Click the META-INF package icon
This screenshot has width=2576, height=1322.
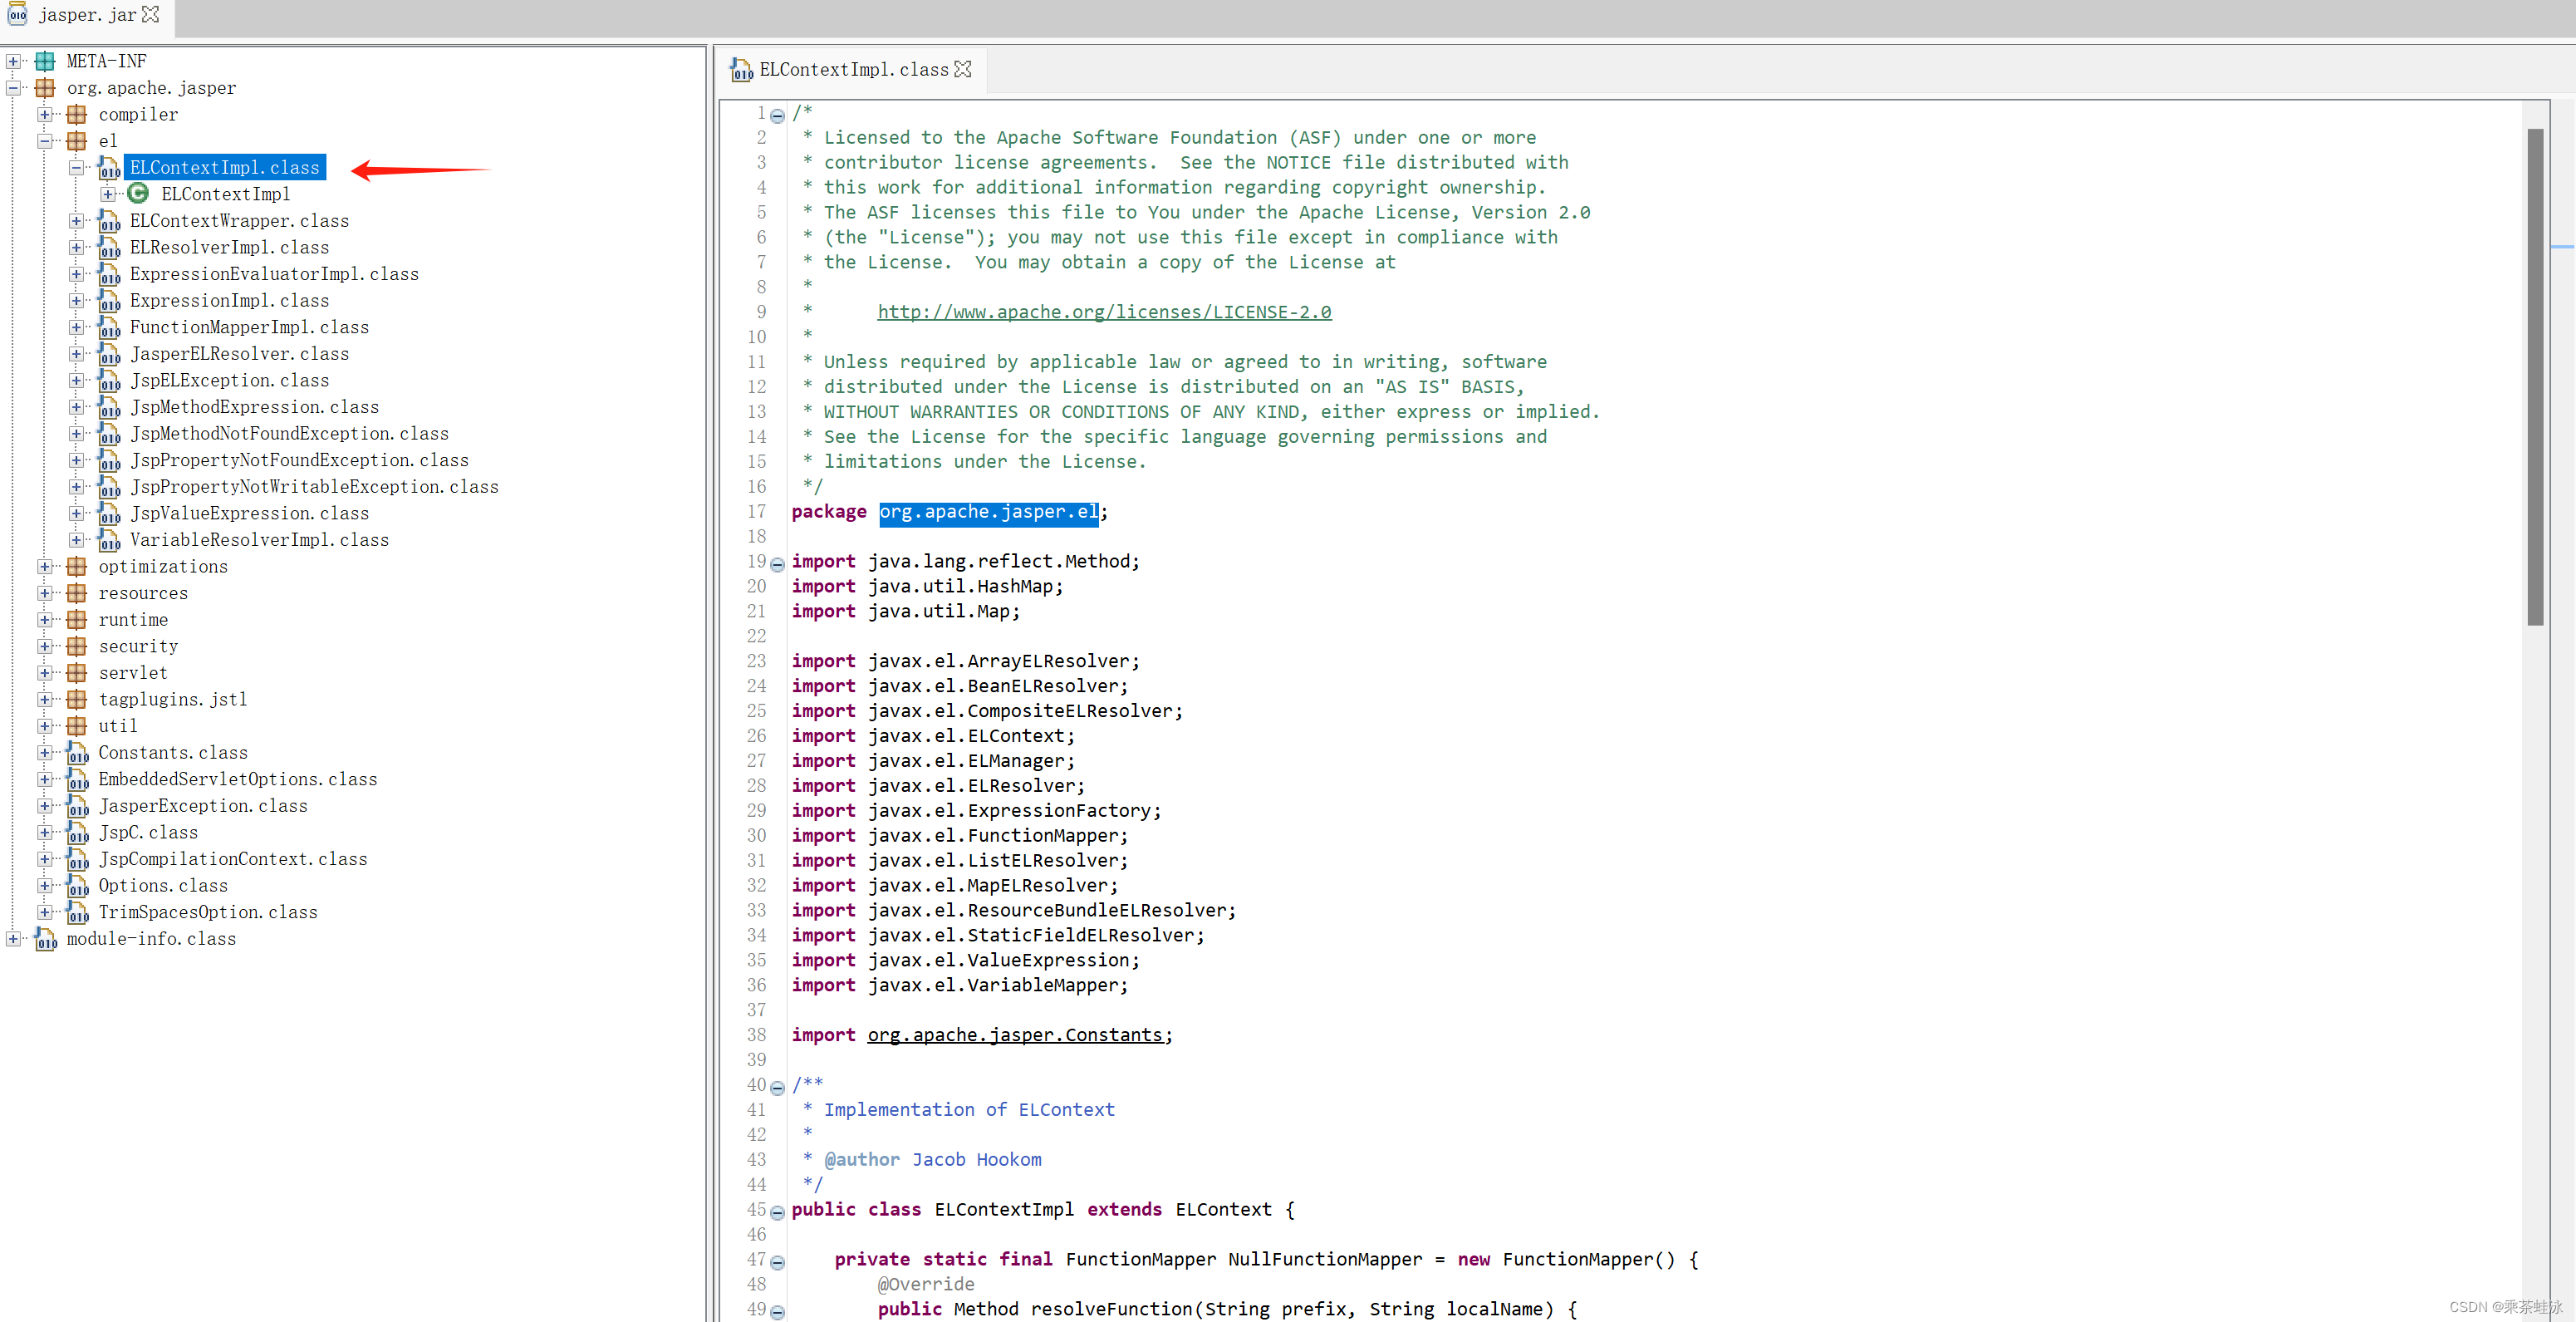[45, 61]
